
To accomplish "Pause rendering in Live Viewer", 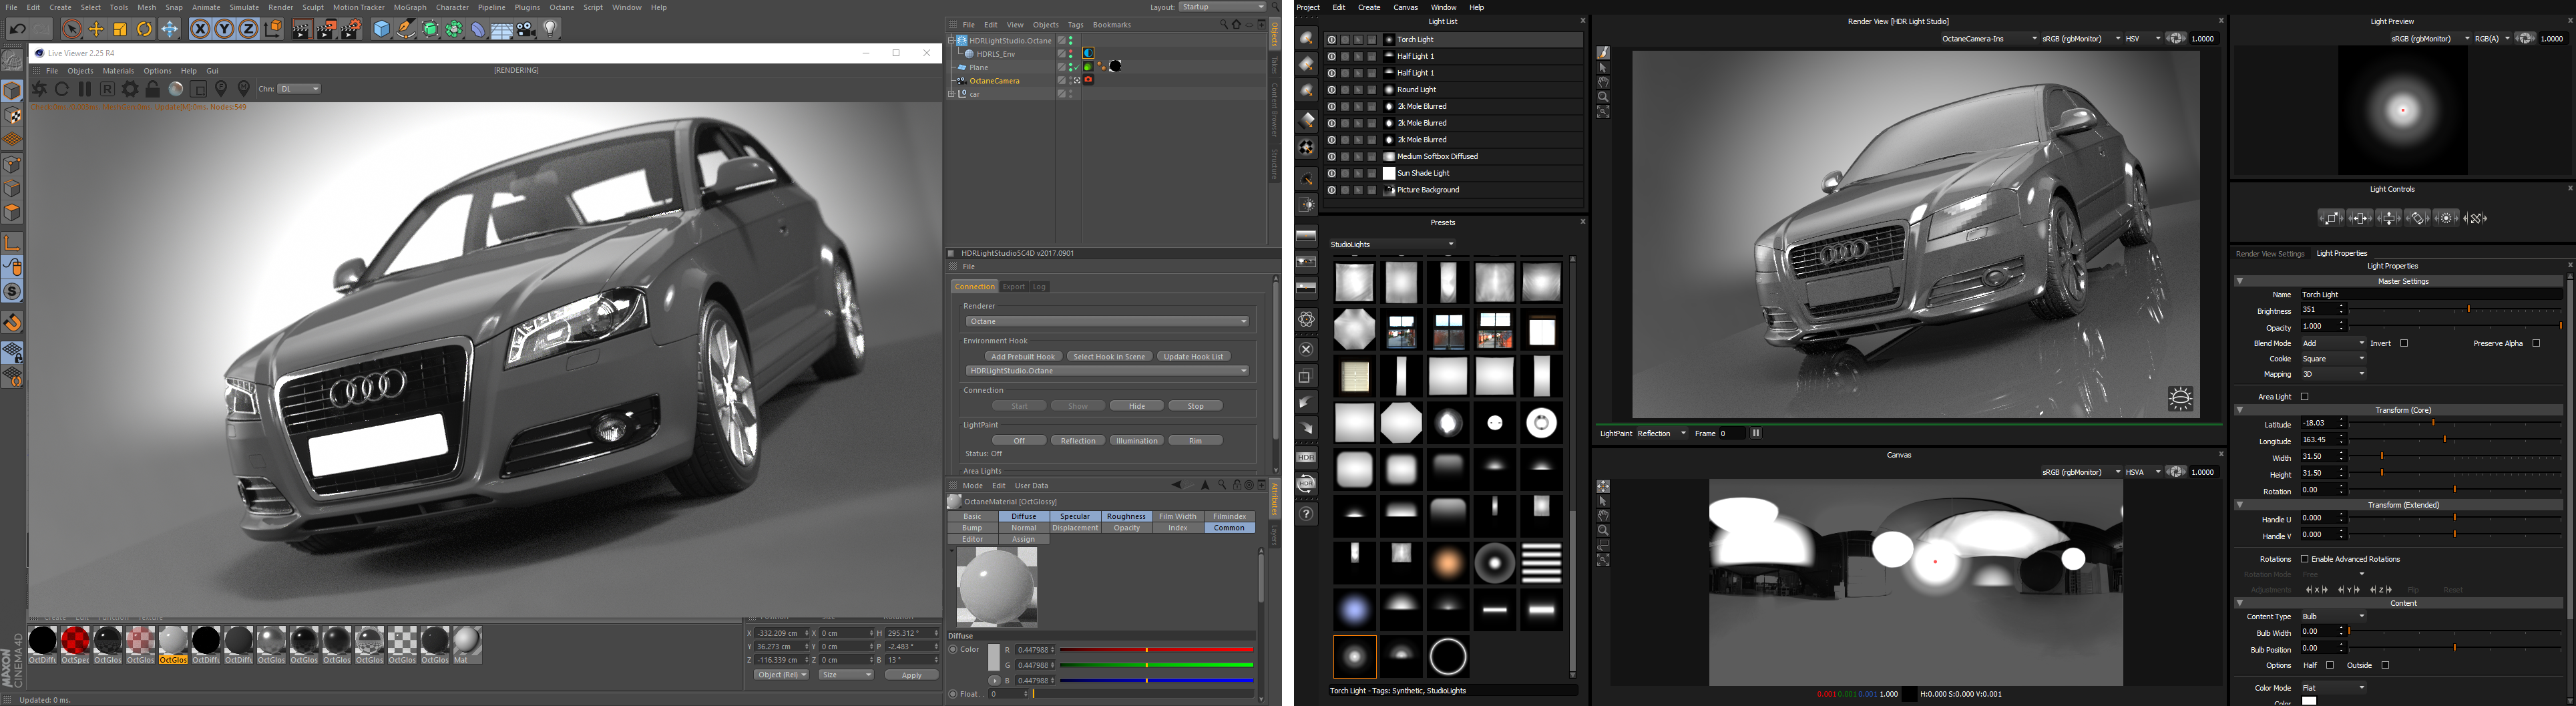I will (x=85, y=89).
